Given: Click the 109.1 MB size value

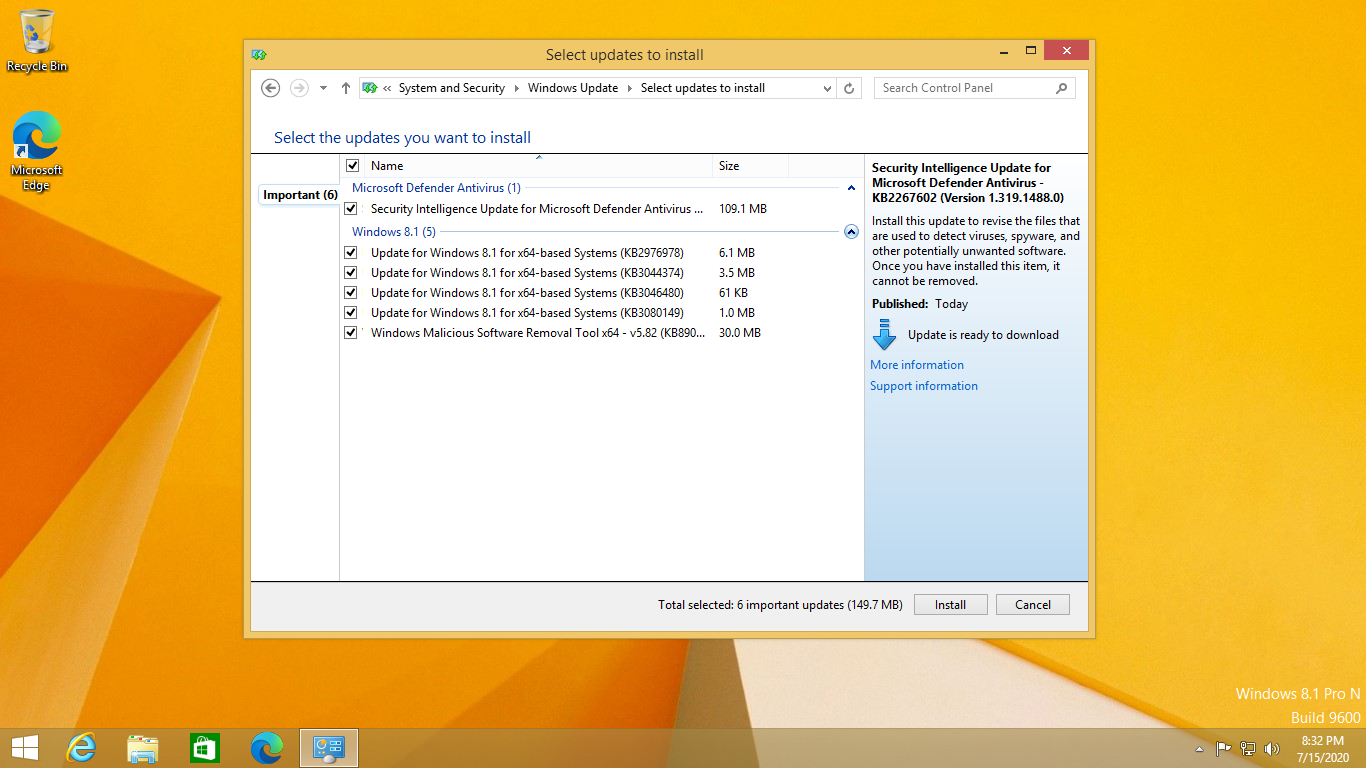Looking at the screenshot, I should [743, 209].
